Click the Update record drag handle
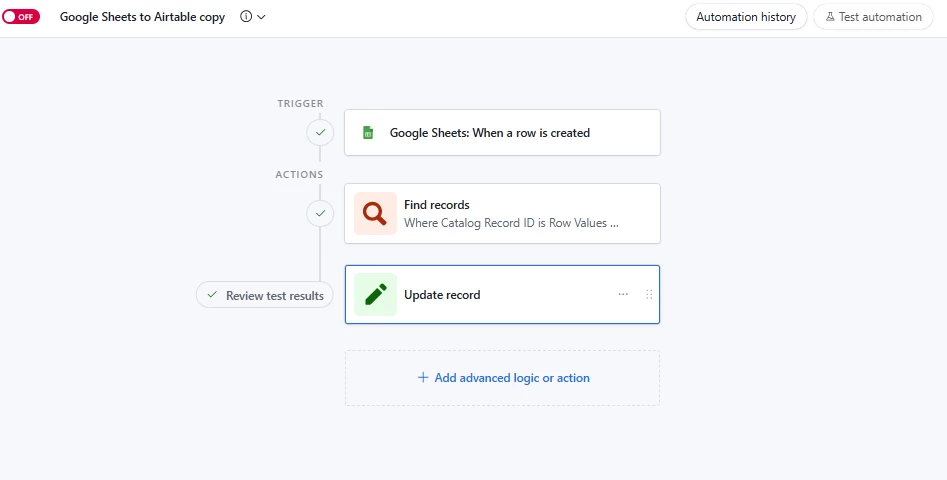Screen dimensions: 947x480 (x=649, y=294)
